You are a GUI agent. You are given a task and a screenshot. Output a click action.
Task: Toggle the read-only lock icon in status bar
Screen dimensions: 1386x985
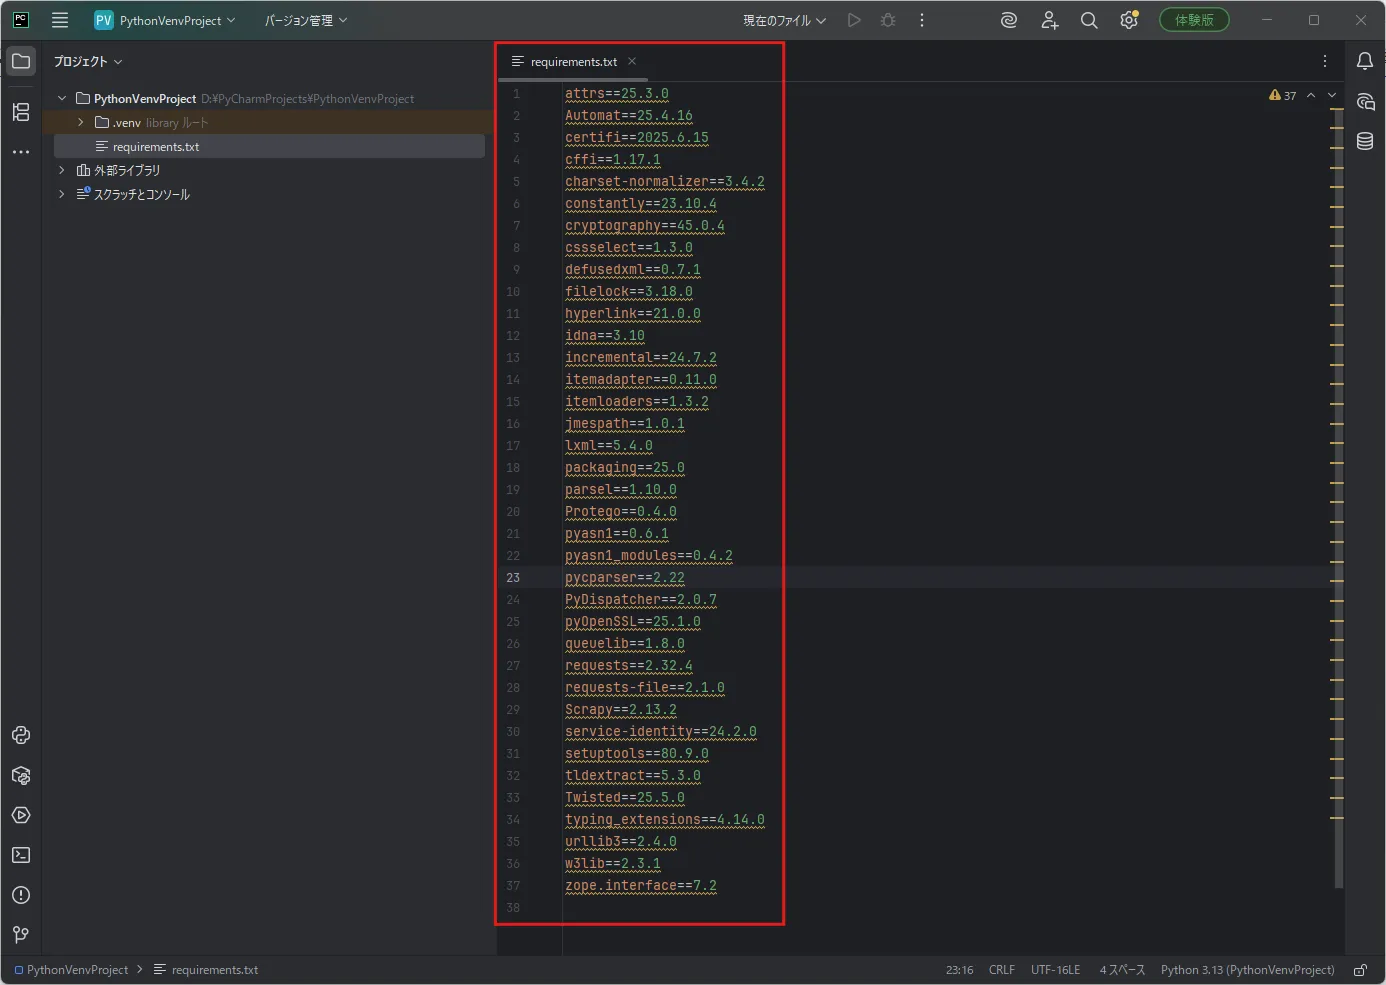click(1361, 970)
